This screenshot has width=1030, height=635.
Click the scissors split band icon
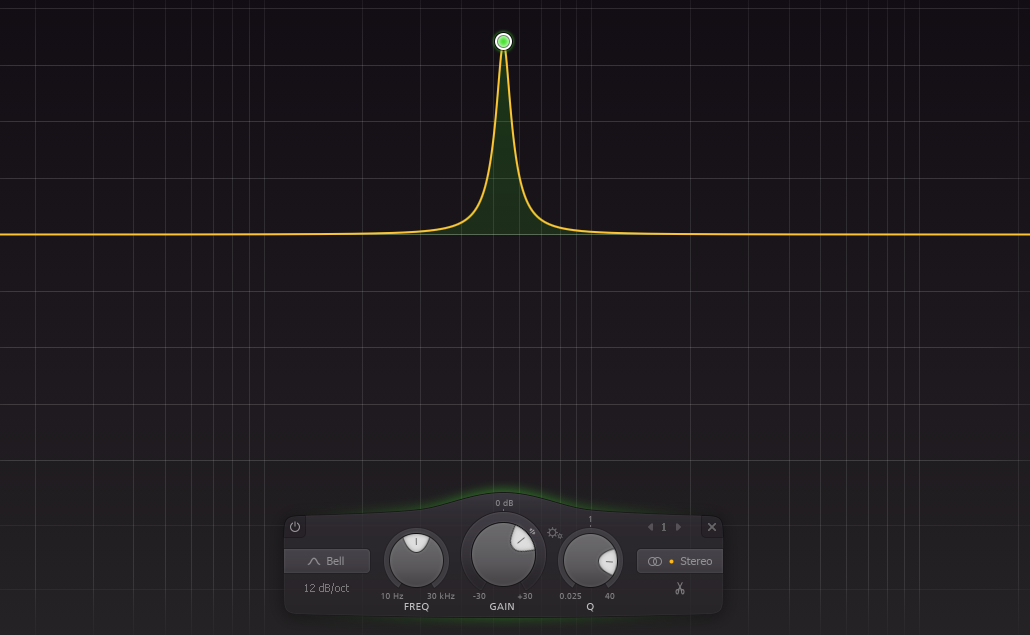pos(680,588)
